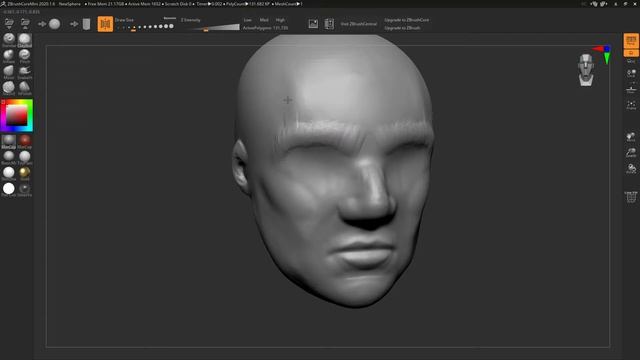Screen dimensions: 640x360
Task: Activate the Rotate view navigation icon
Action: click(631, 169)
